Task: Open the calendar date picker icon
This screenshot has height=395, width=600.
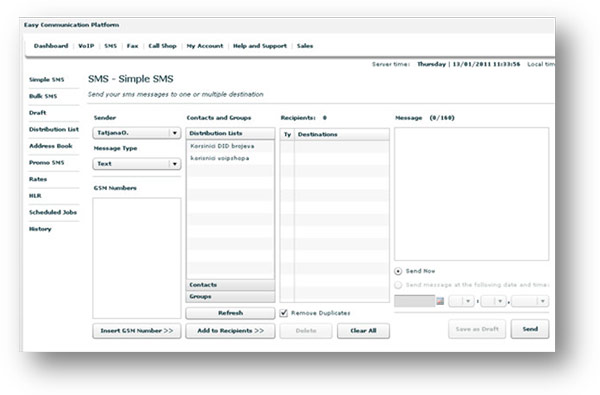Action: click(x=440, y=301)
